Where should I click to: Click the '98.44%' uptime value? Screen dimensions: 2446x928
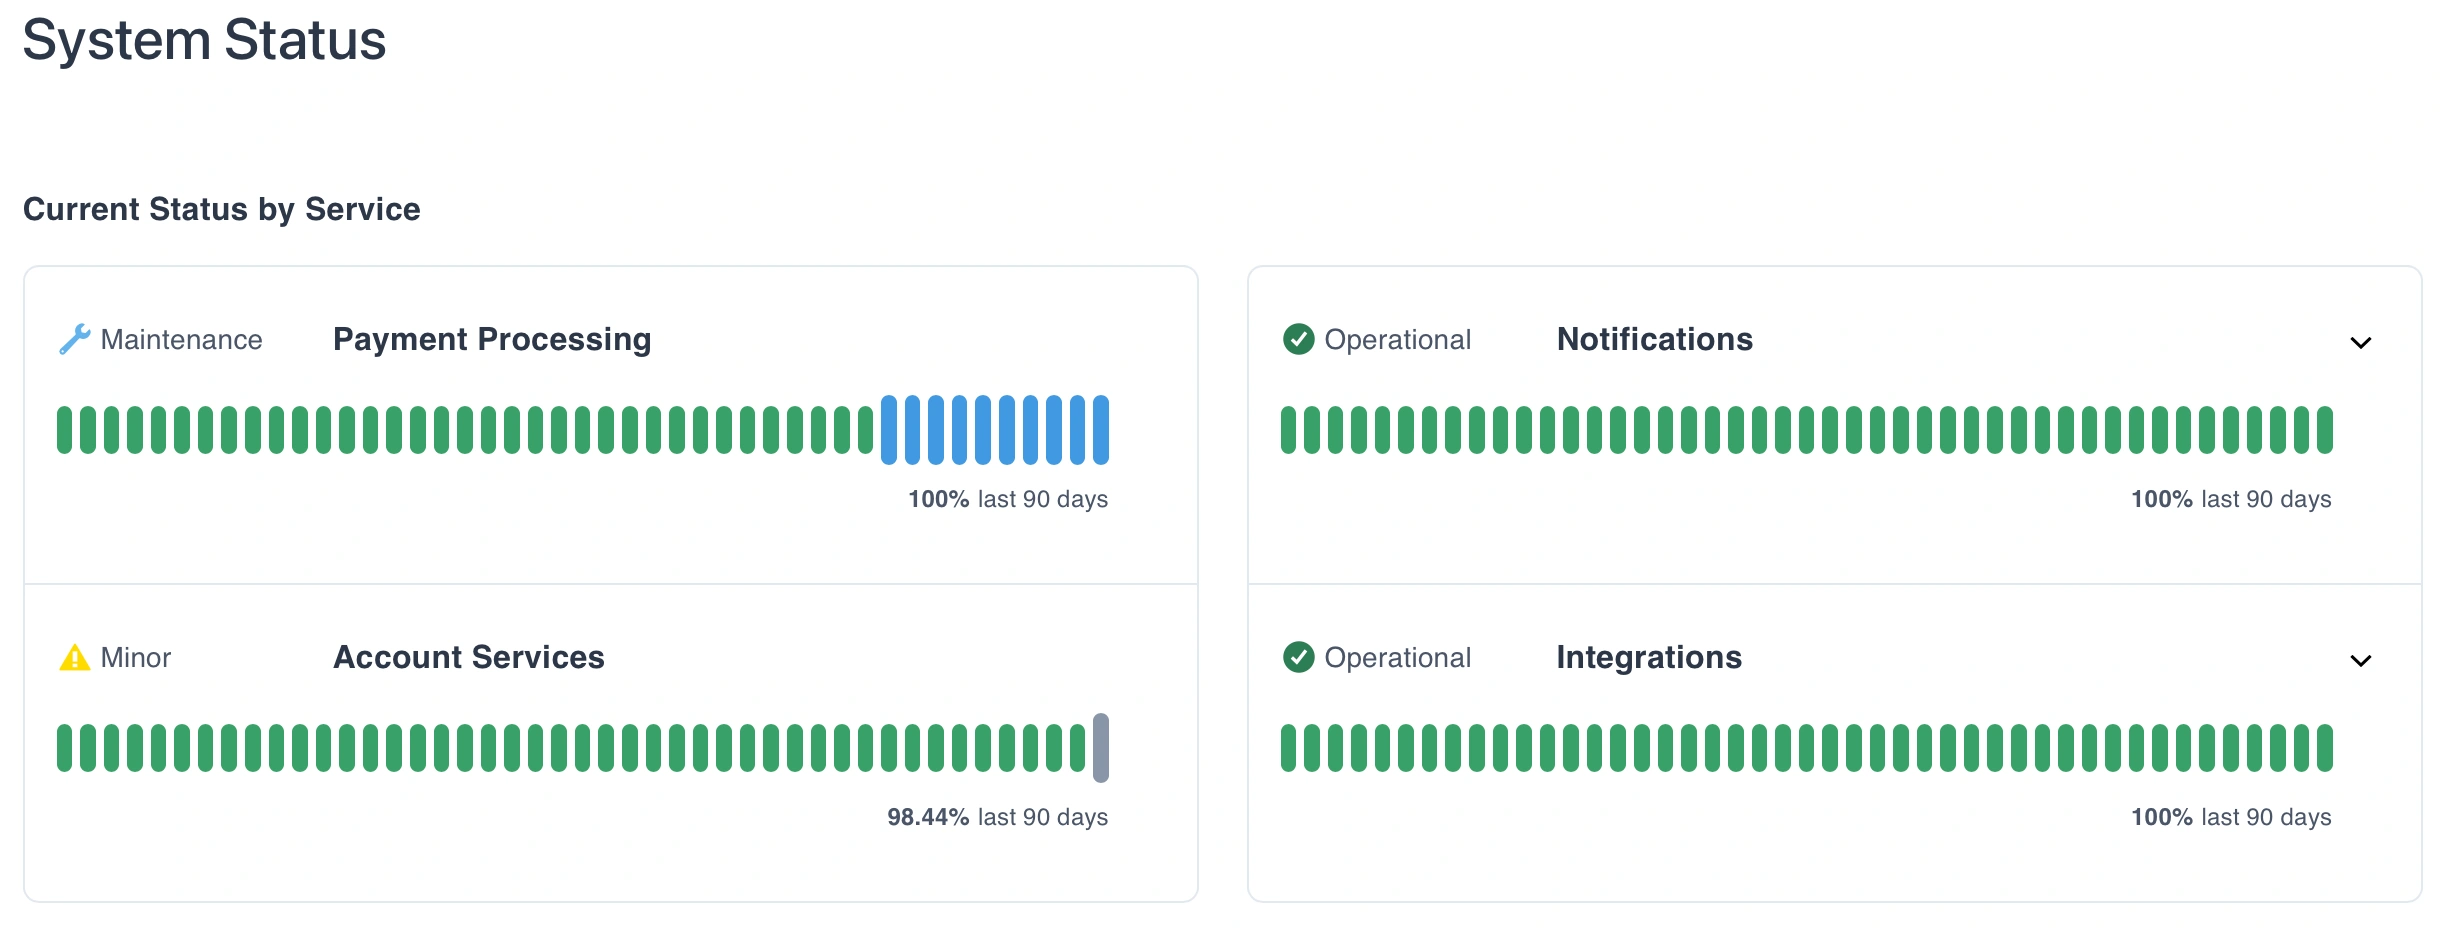pos(928,817)
